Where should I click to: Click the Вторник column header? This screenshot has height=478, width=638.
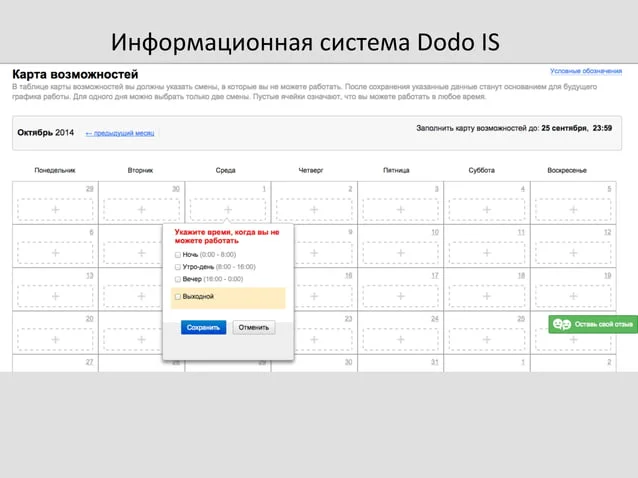point(140,170)
